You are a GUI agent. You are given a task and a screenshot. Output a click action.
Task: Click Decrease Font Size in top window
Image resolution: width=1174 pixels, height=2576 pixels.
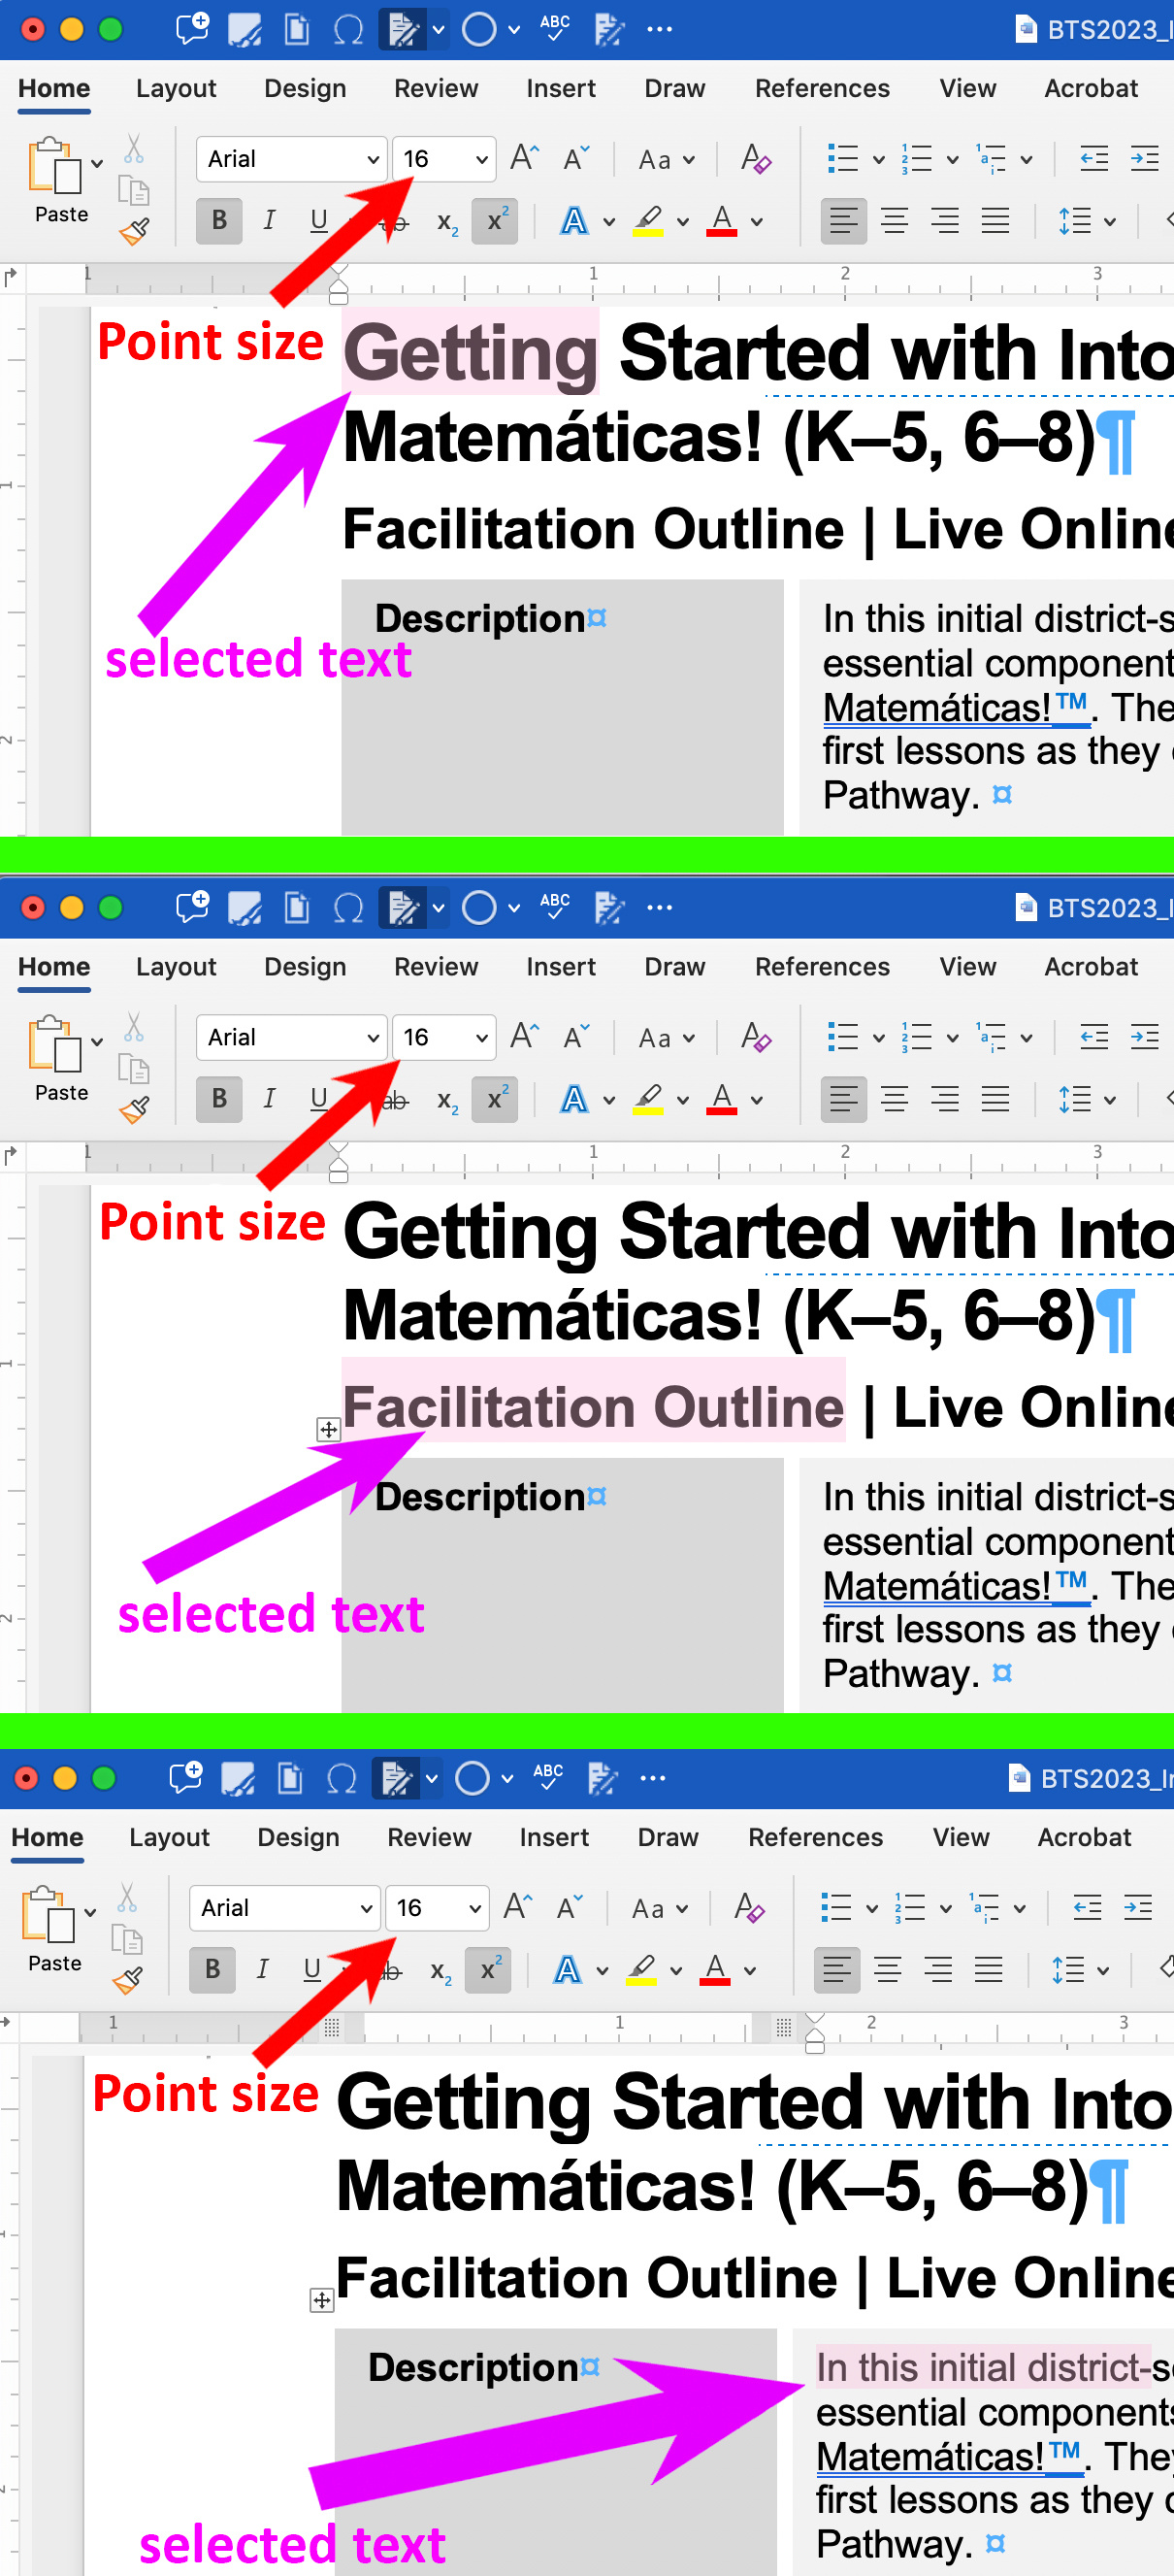click(576, 158)
